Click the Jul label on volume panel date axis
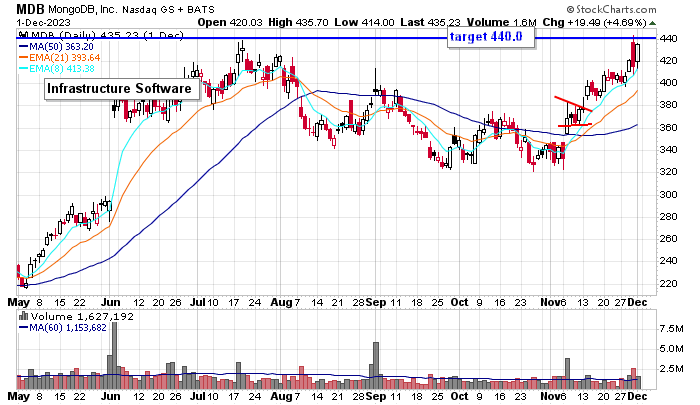Screen dimensions: 700x405 tap(197, 396)
